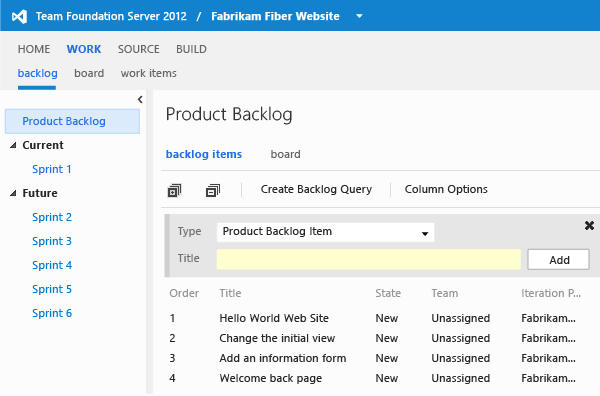Open the work items sub-tab
The height and width of the screenshot is (396, 600).
(x=149, y=73)
